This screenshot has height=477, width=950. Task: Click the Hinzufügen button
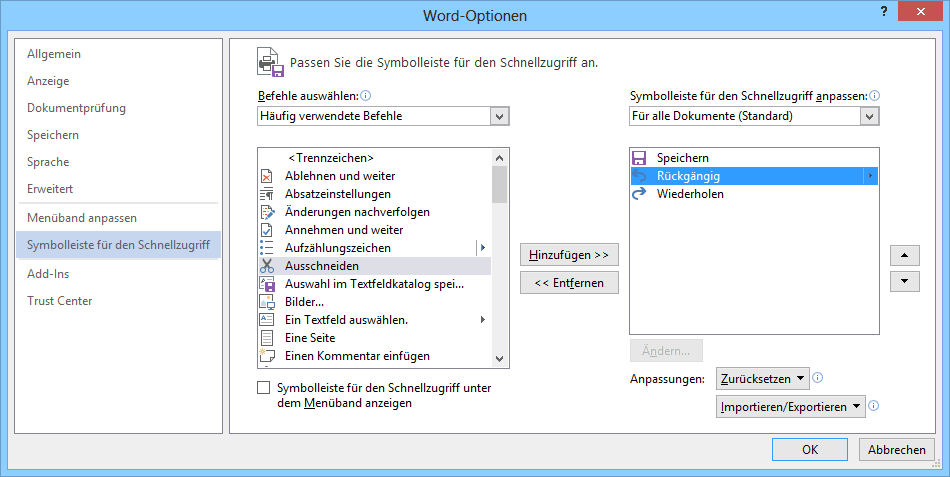[x=570, y=255]
